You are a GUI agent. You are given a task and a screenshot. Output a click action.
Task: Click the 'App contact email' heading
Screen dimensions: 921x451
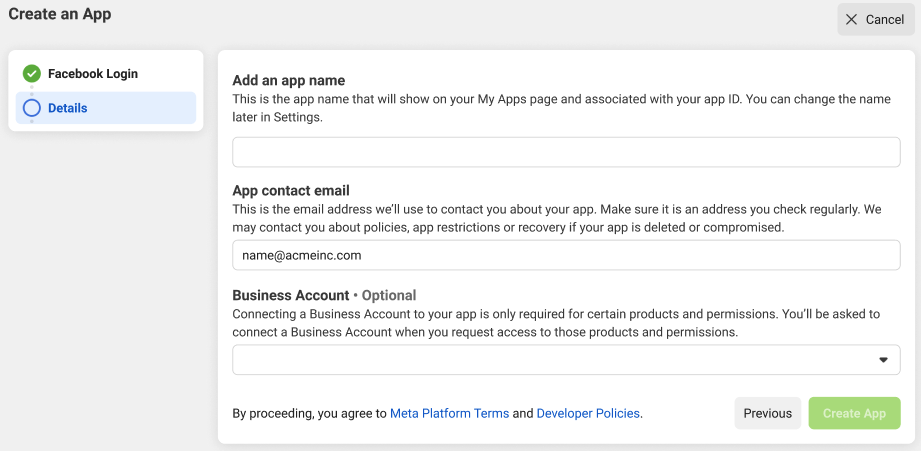[x=290, y=191]
